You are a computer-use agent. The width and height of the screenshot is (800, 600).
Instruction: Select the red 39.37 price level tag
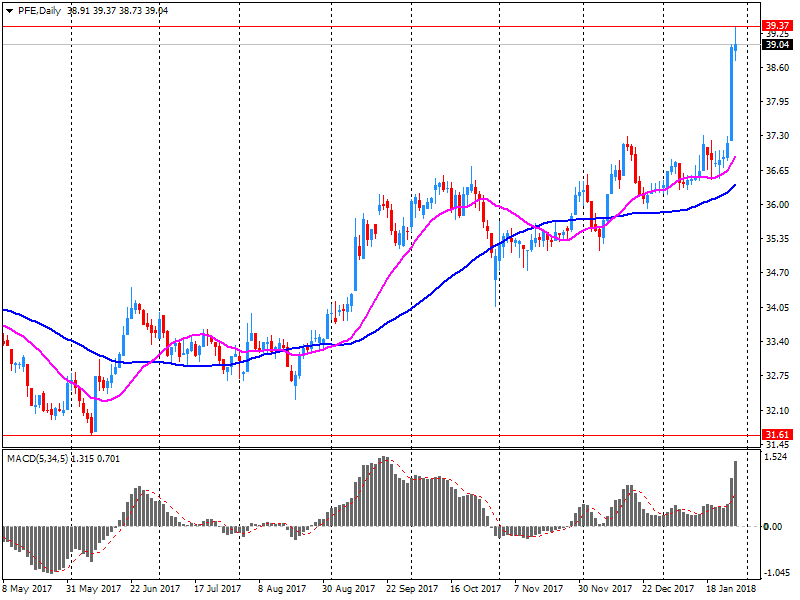coord(776,26)
